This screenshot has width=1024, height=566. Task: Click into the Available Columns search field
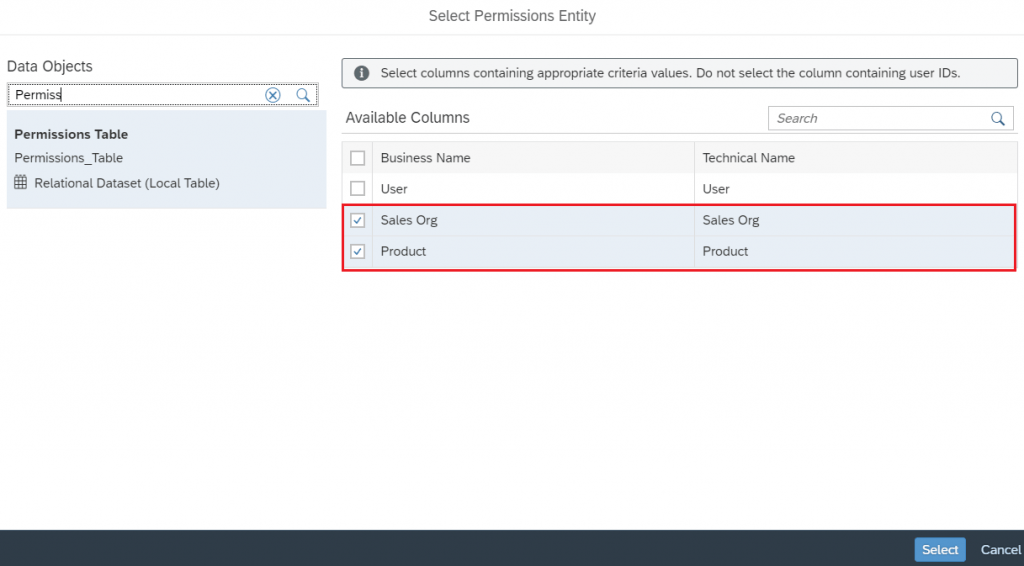[878, 119]
